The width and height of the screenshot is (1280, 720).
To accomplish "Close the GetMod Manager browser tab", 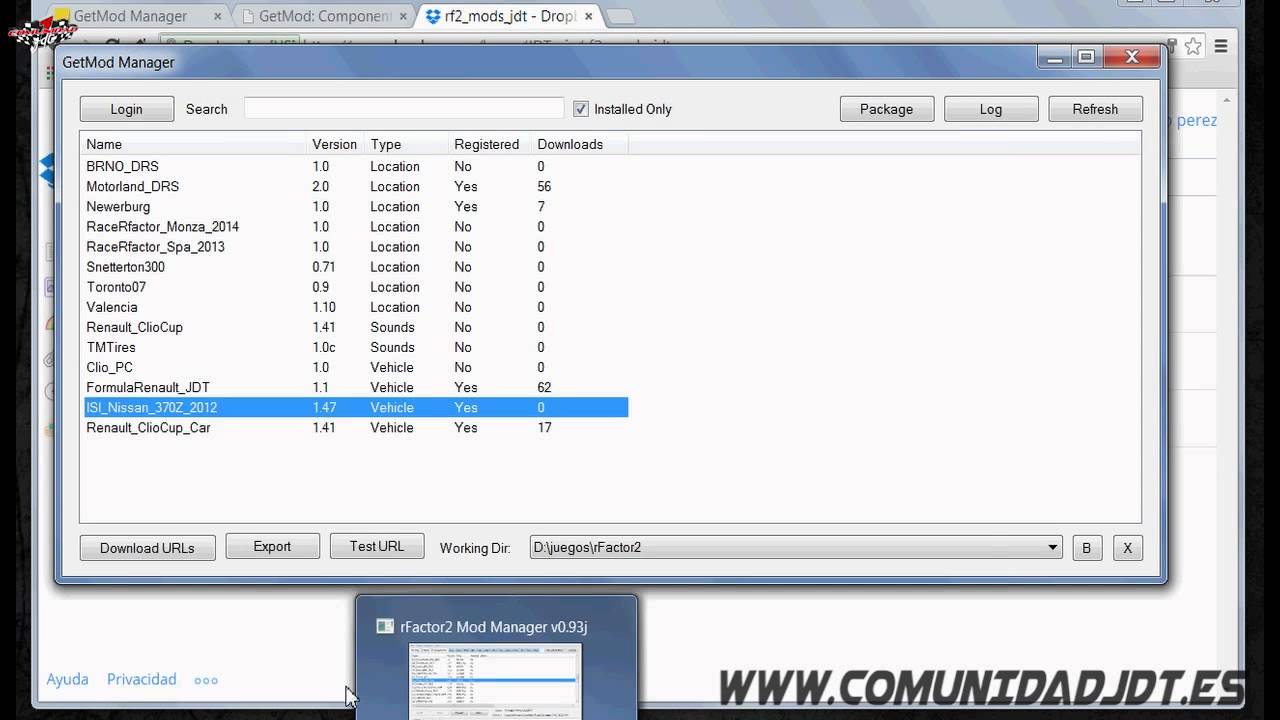I will coord(217,16).
